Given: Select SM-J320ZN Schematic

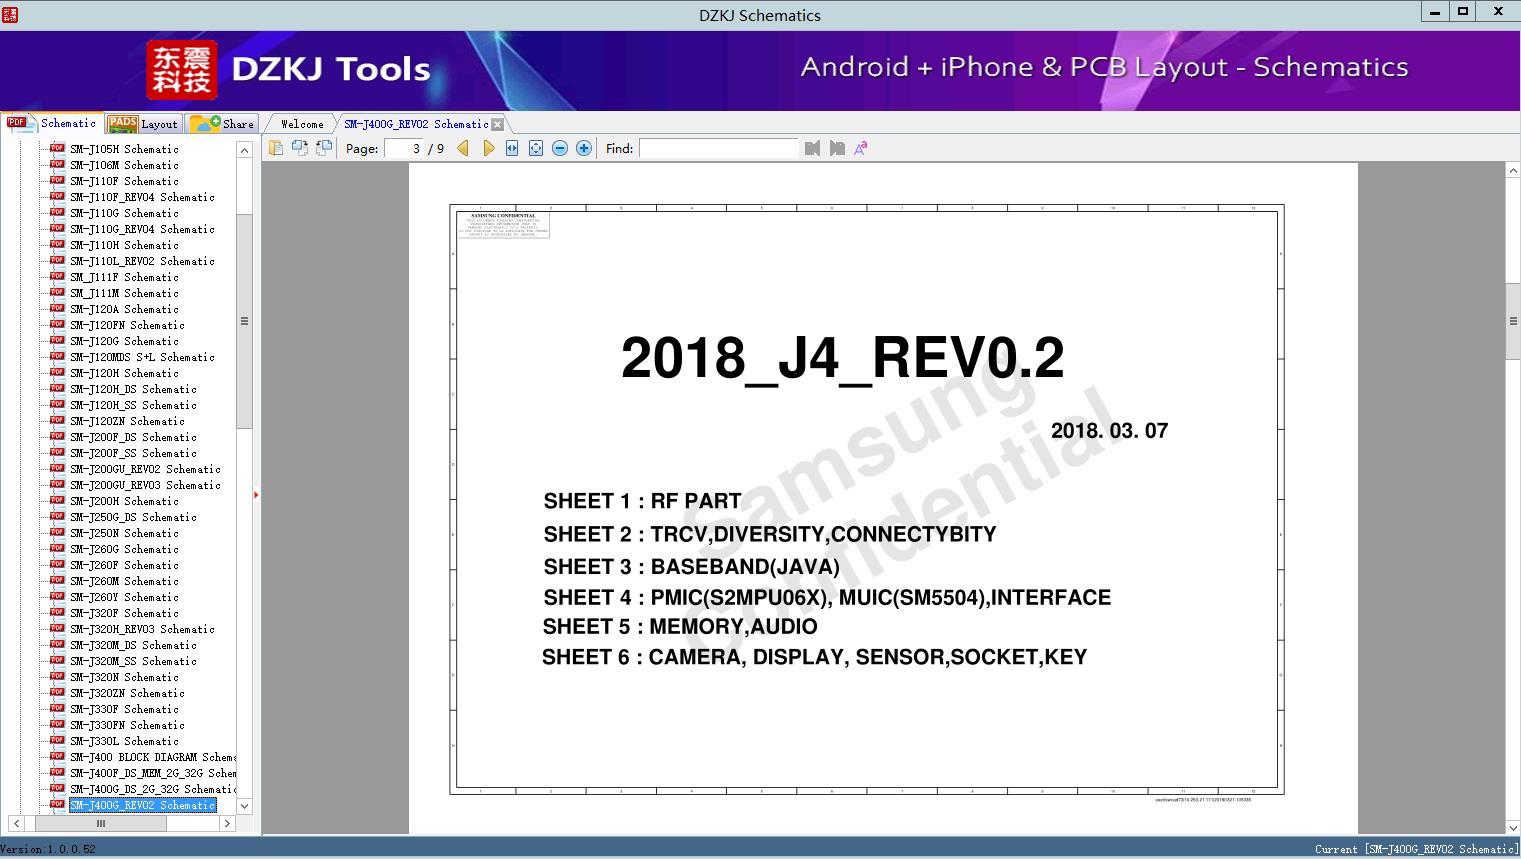Looking at the screenshot, I should (127, 693).
